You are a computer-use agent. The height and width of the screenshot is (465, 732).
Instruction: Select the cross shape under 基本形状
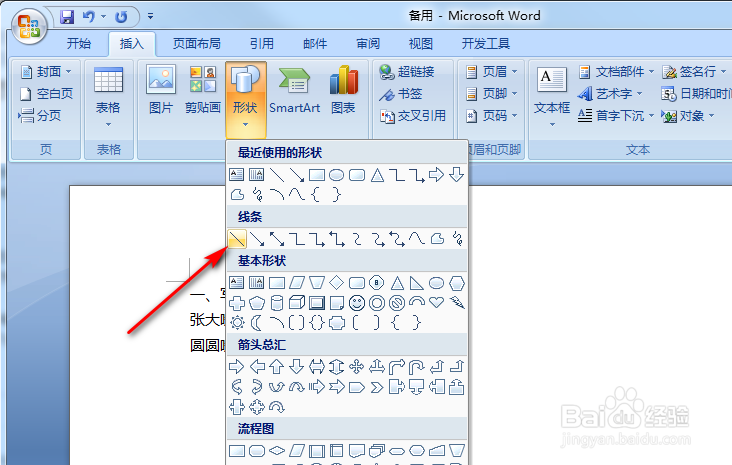pos(237,303)
